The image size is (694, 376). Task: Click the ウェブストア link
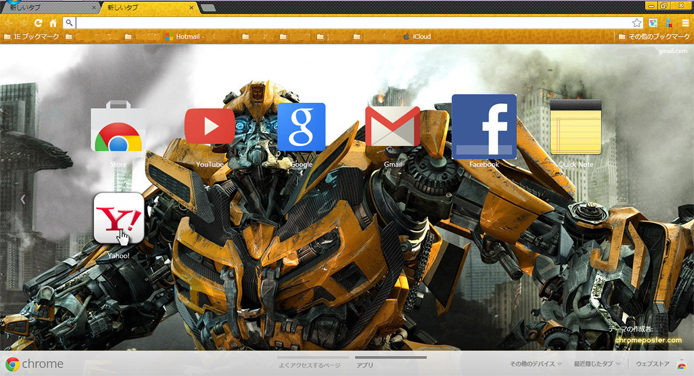[652, 364]
